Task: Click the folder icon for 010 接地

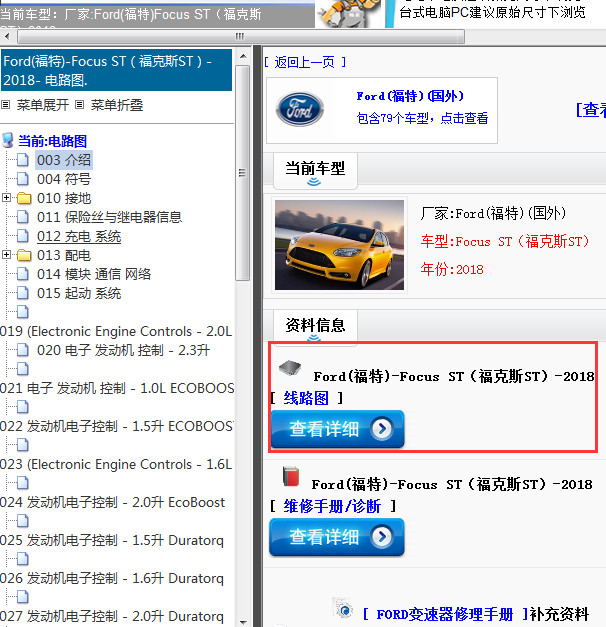Action: 24,198
